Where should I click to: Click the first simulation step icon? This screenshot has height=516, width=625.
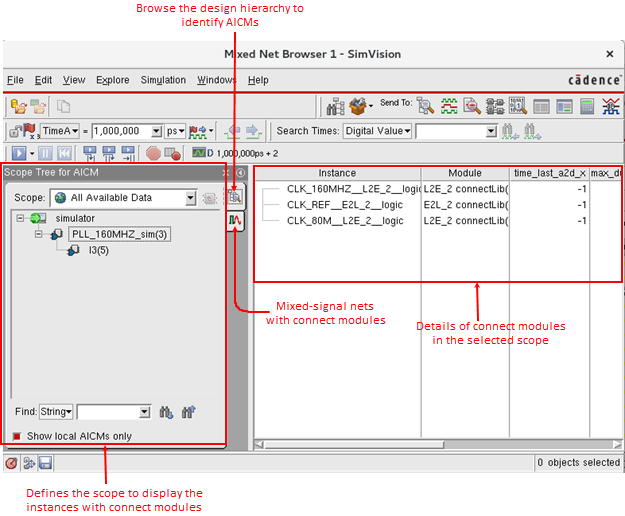[89, 153]
